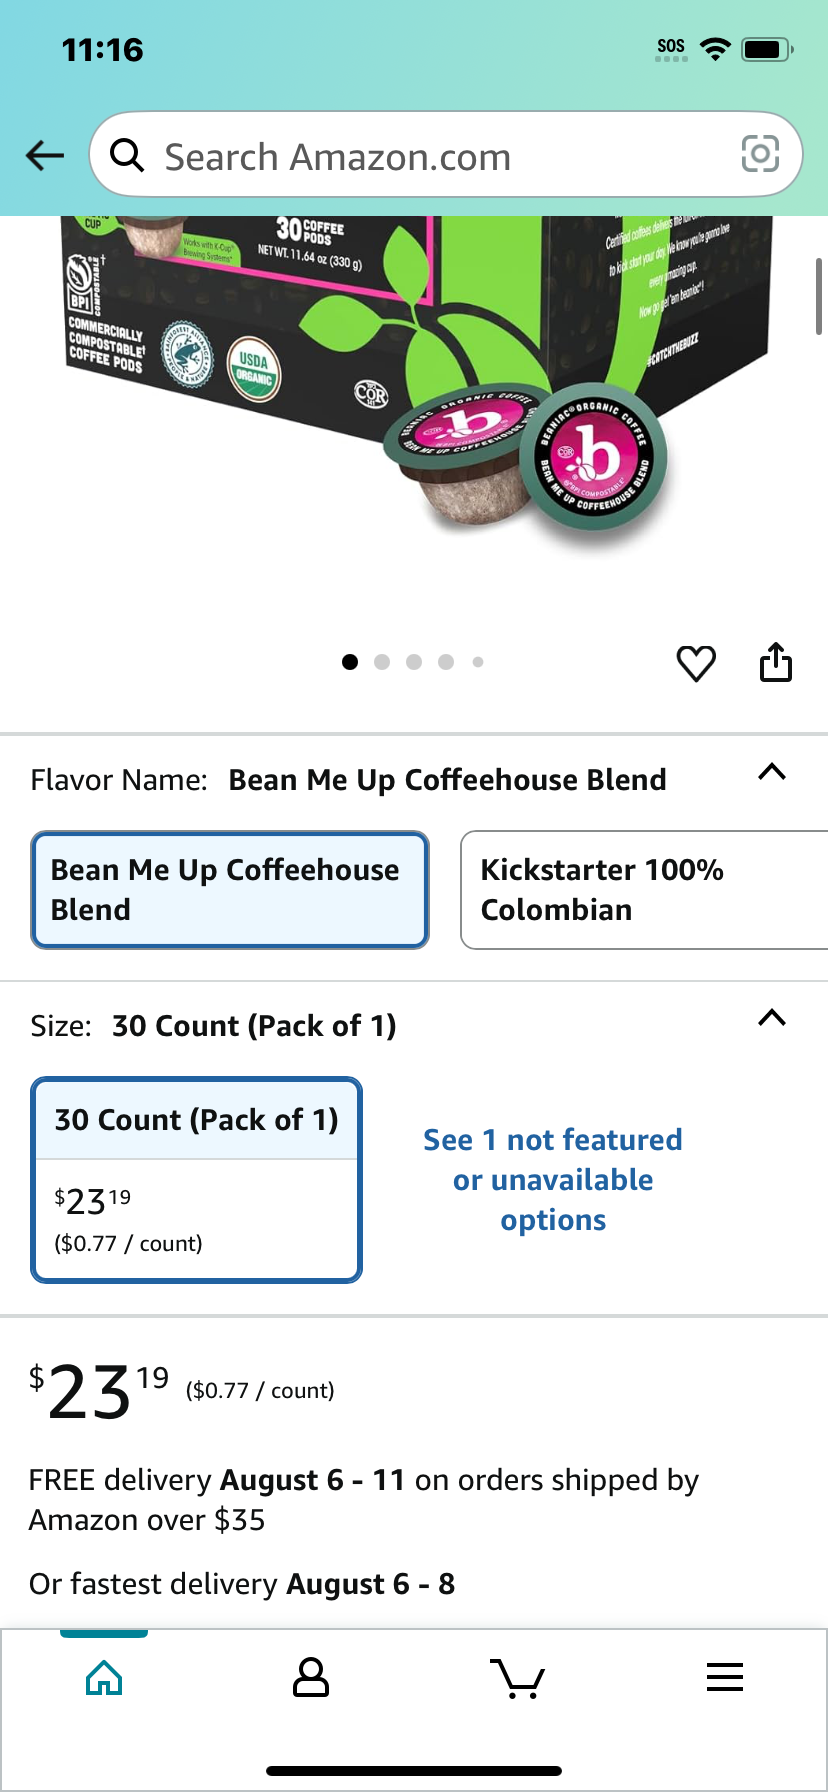The image size is (828, 1792).
Task: Open the account profile icon
Action: pyautogui.click(x=311, y=1678)
